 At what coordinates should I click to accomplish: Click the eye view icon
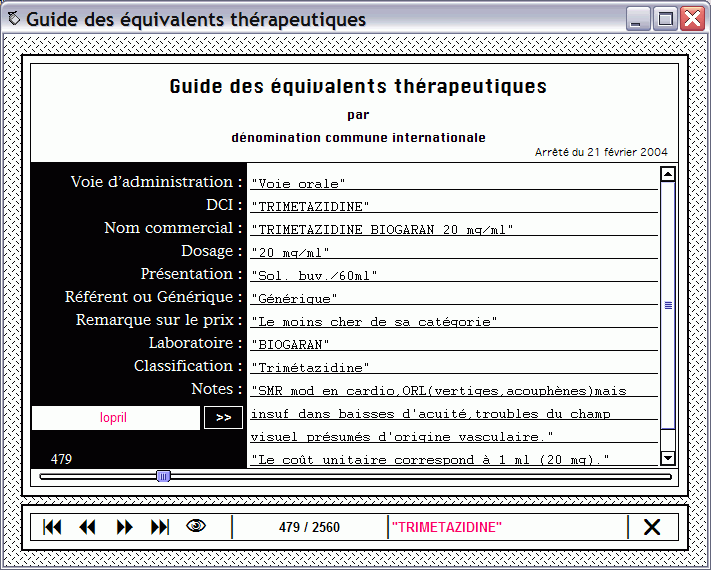coord(196,526)
